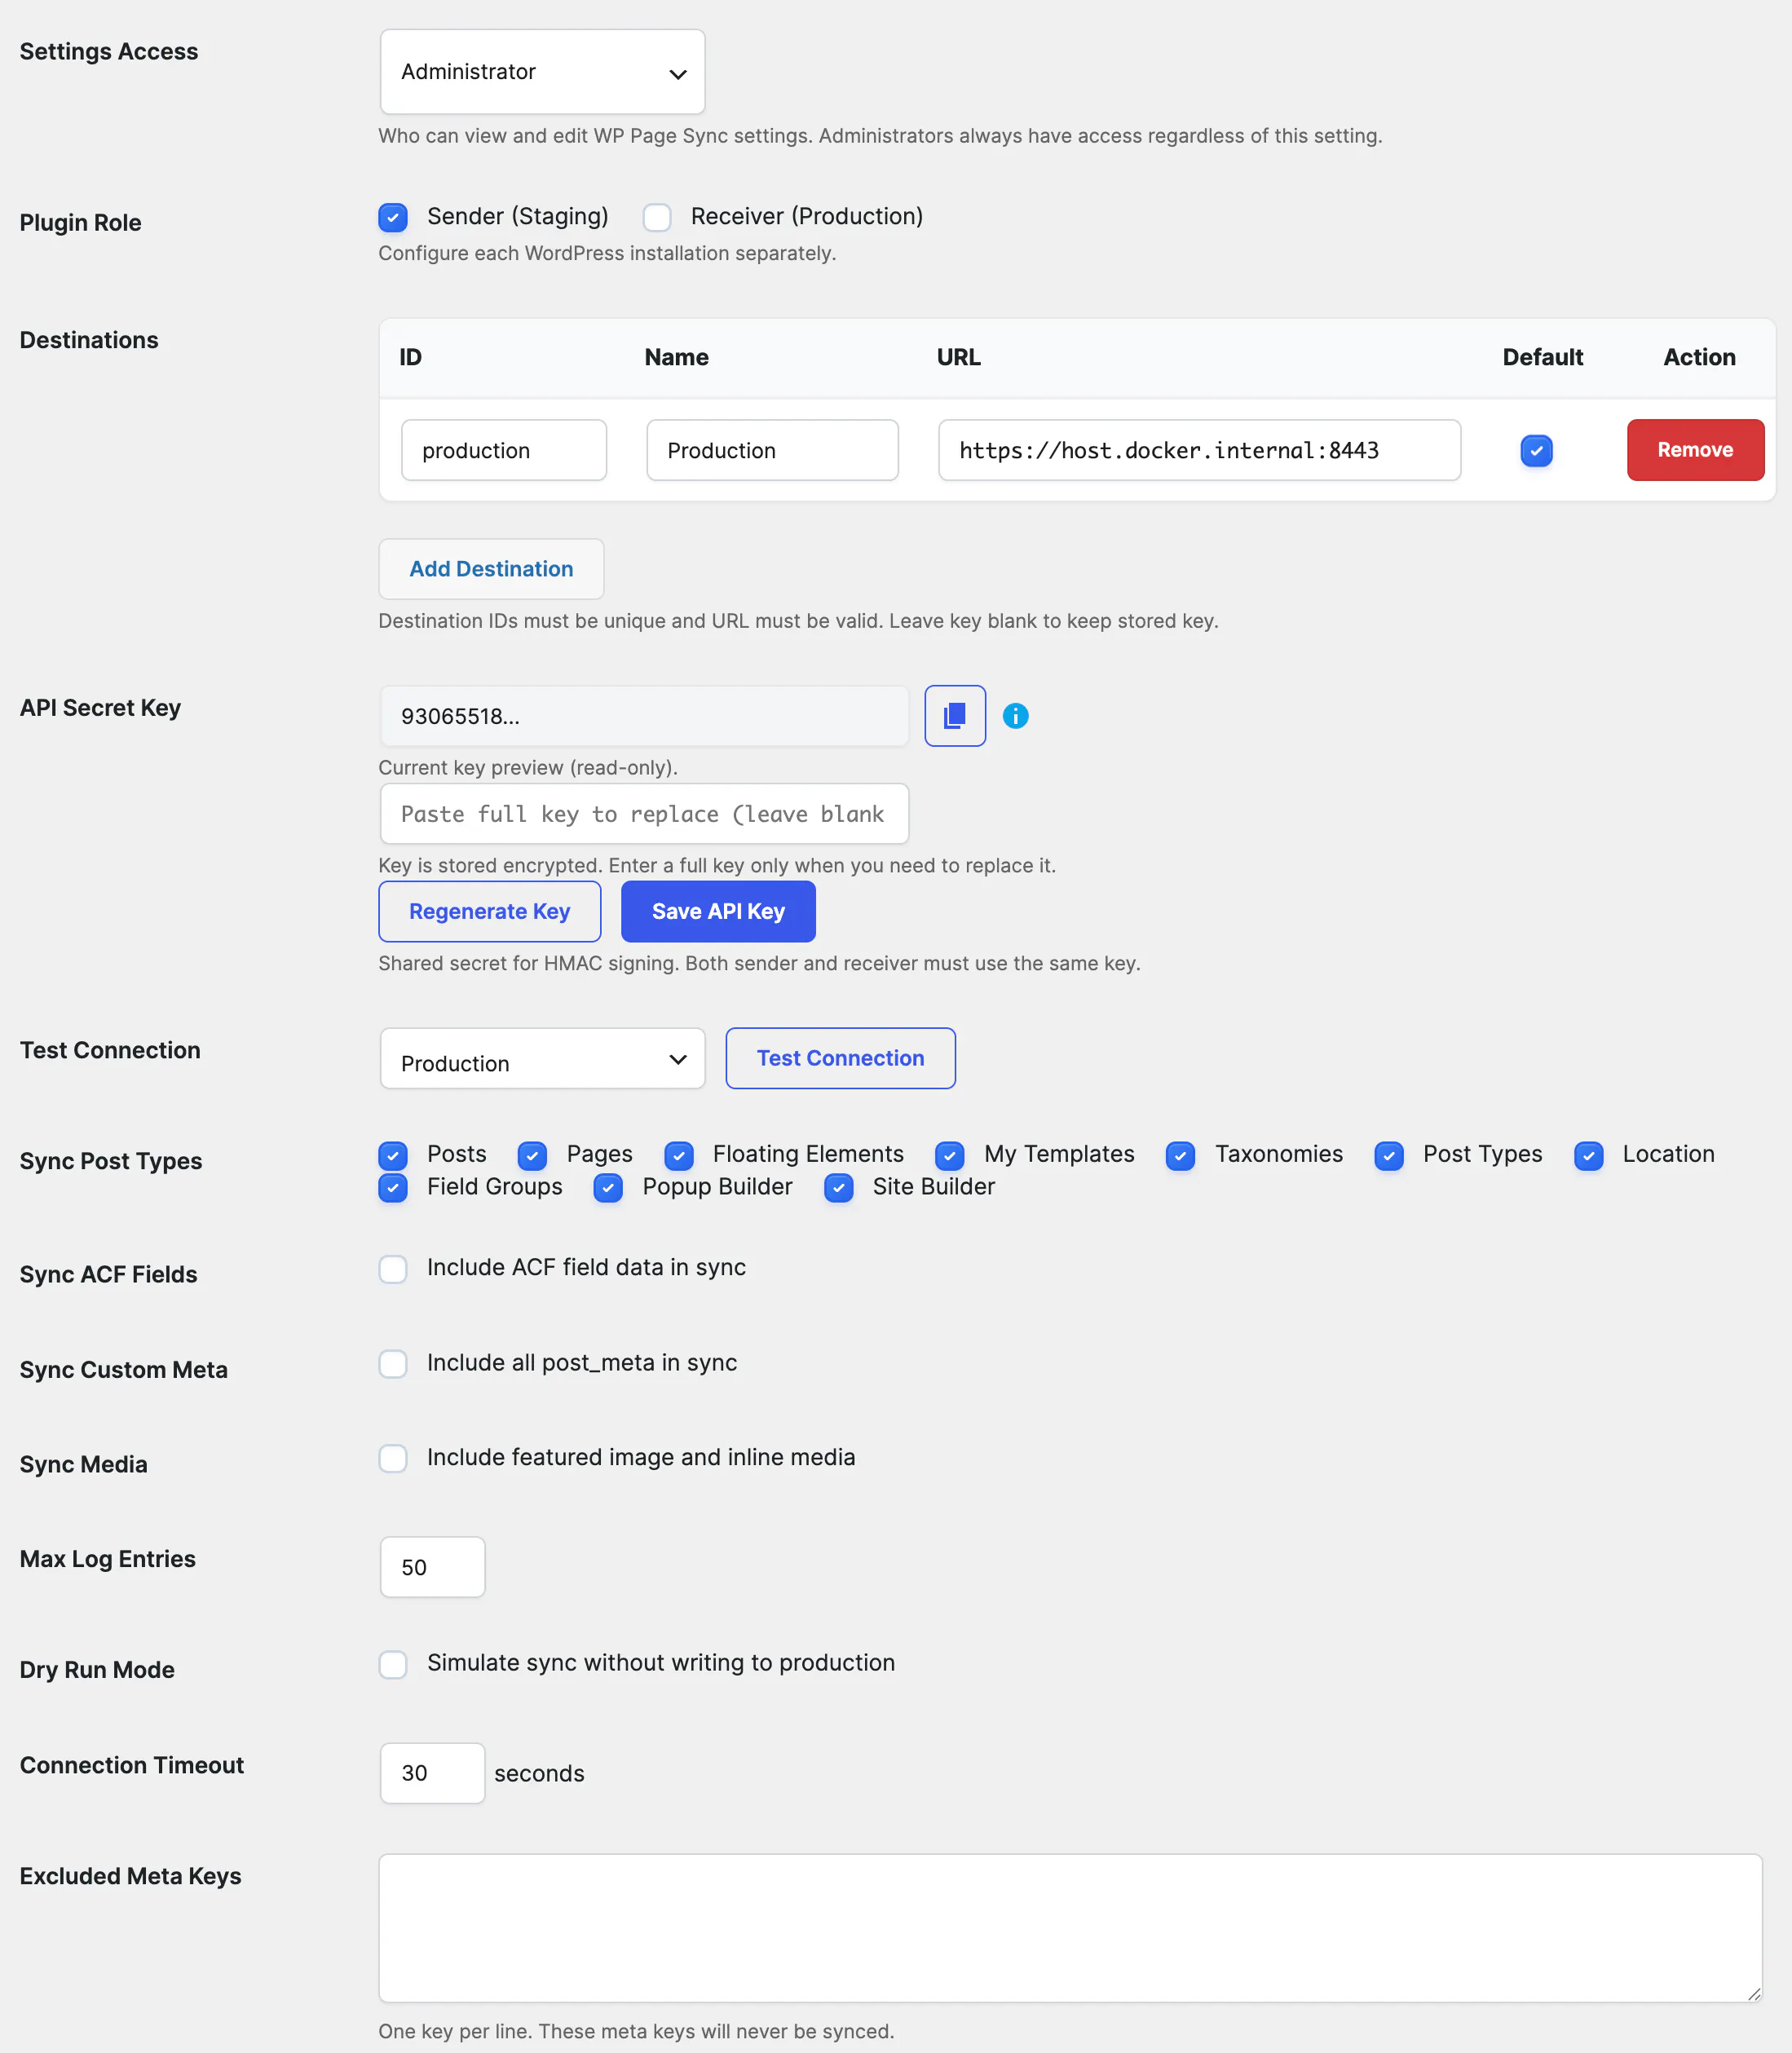Toggle the Location checkbox

coord(1589,1156)
